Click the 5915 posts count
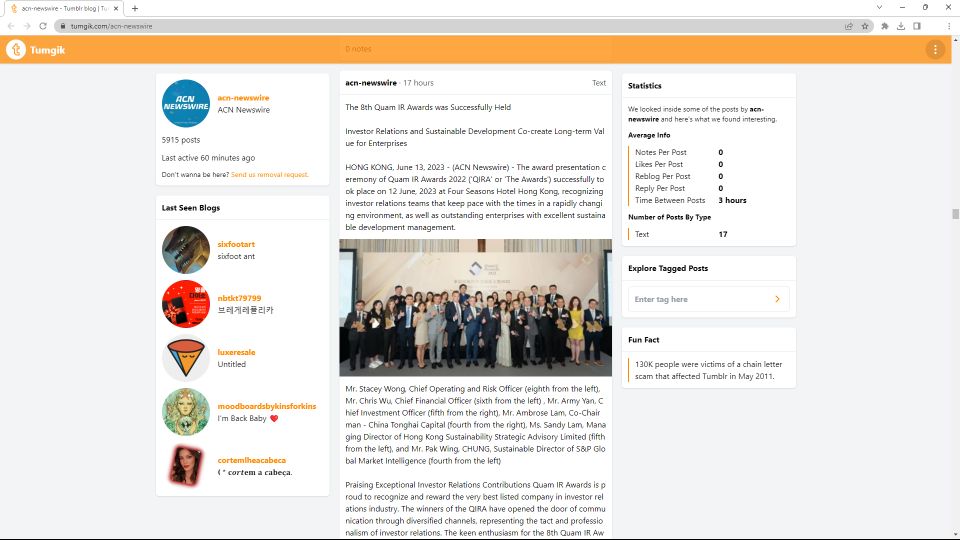Image resolution: width=960 pixels, height=540 pixels. pos(181,140)
